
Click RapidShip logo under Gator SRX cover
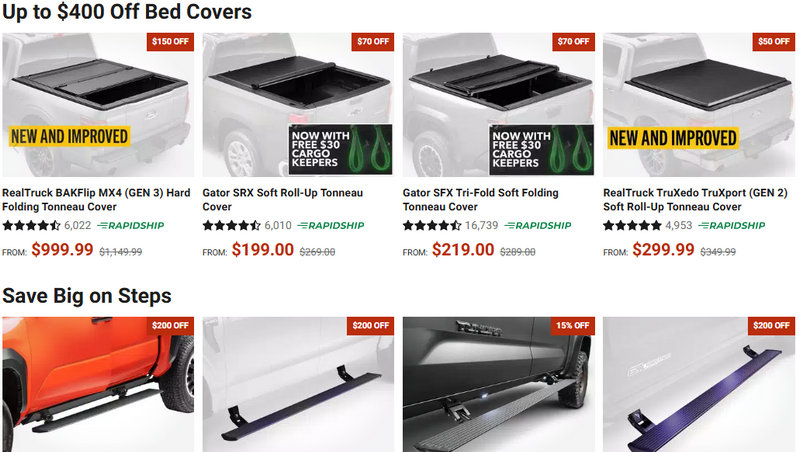point(331,225)
